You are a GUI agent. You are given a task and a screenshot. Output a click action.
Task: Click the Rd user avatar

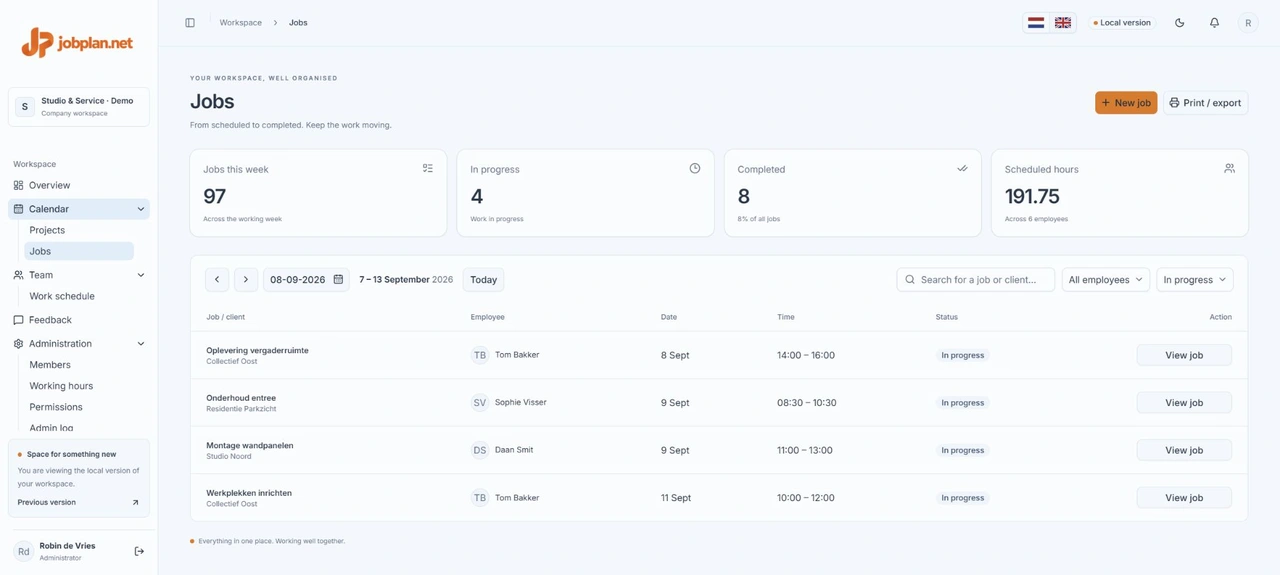23,551
